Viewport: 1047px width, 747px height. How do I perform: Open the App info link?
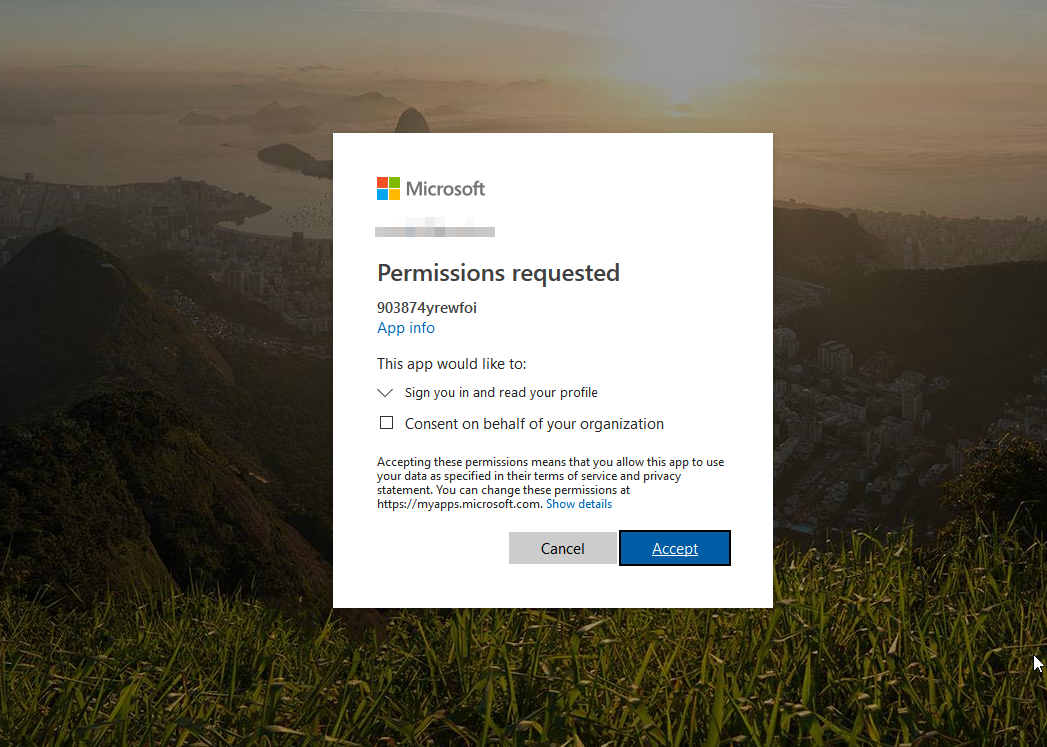(405, 327)
